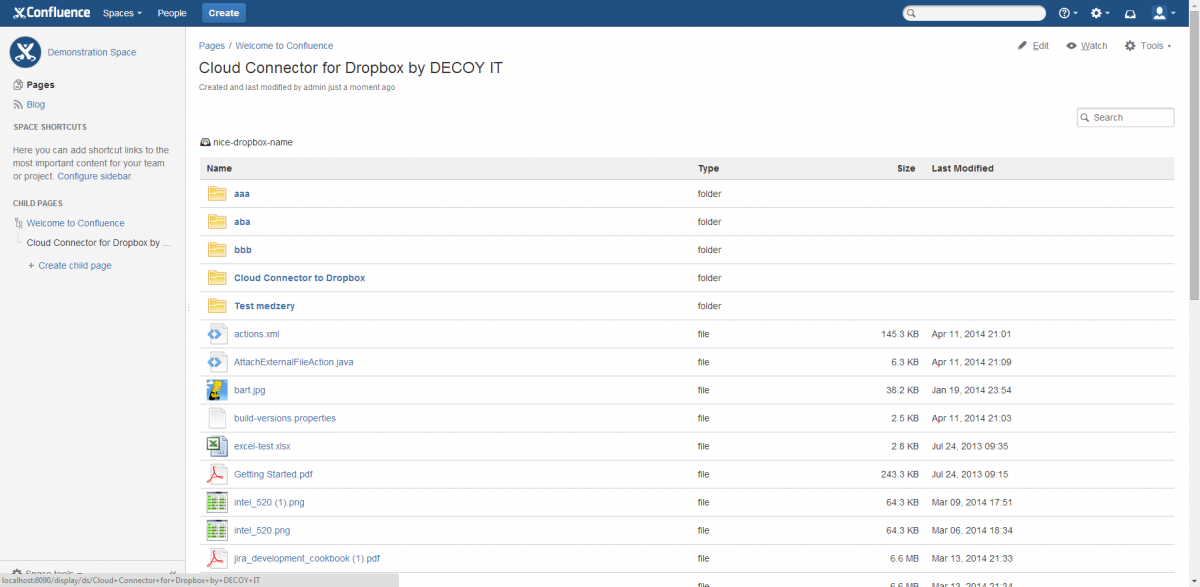Click the folder icon next to Test medzery
Screen dimensions: 1200x587
217,306
